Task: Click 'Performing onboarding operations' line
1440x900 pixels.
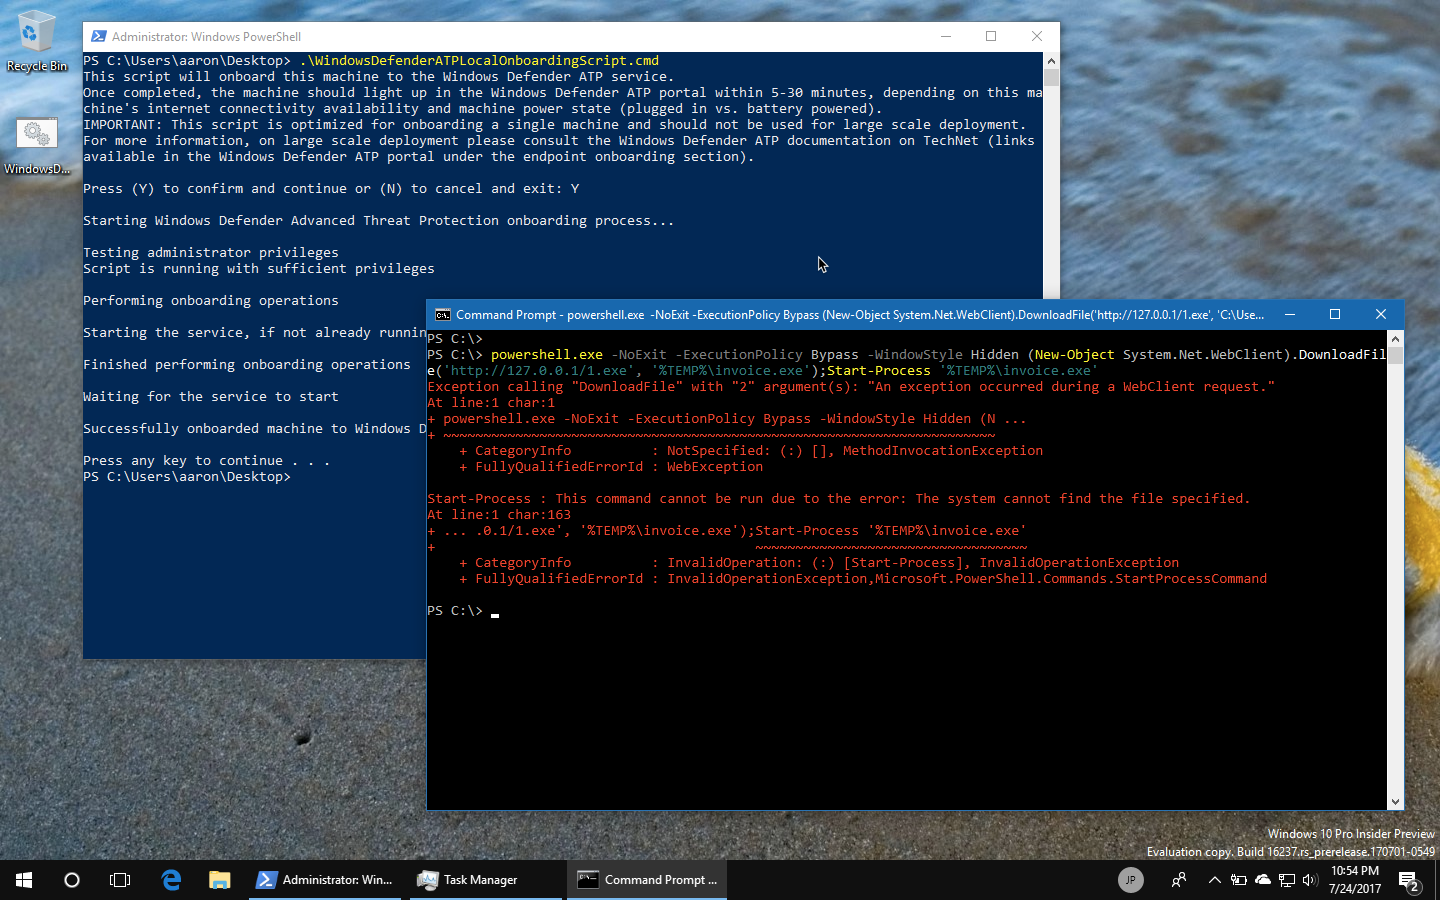Action: [x=211, y=301]
